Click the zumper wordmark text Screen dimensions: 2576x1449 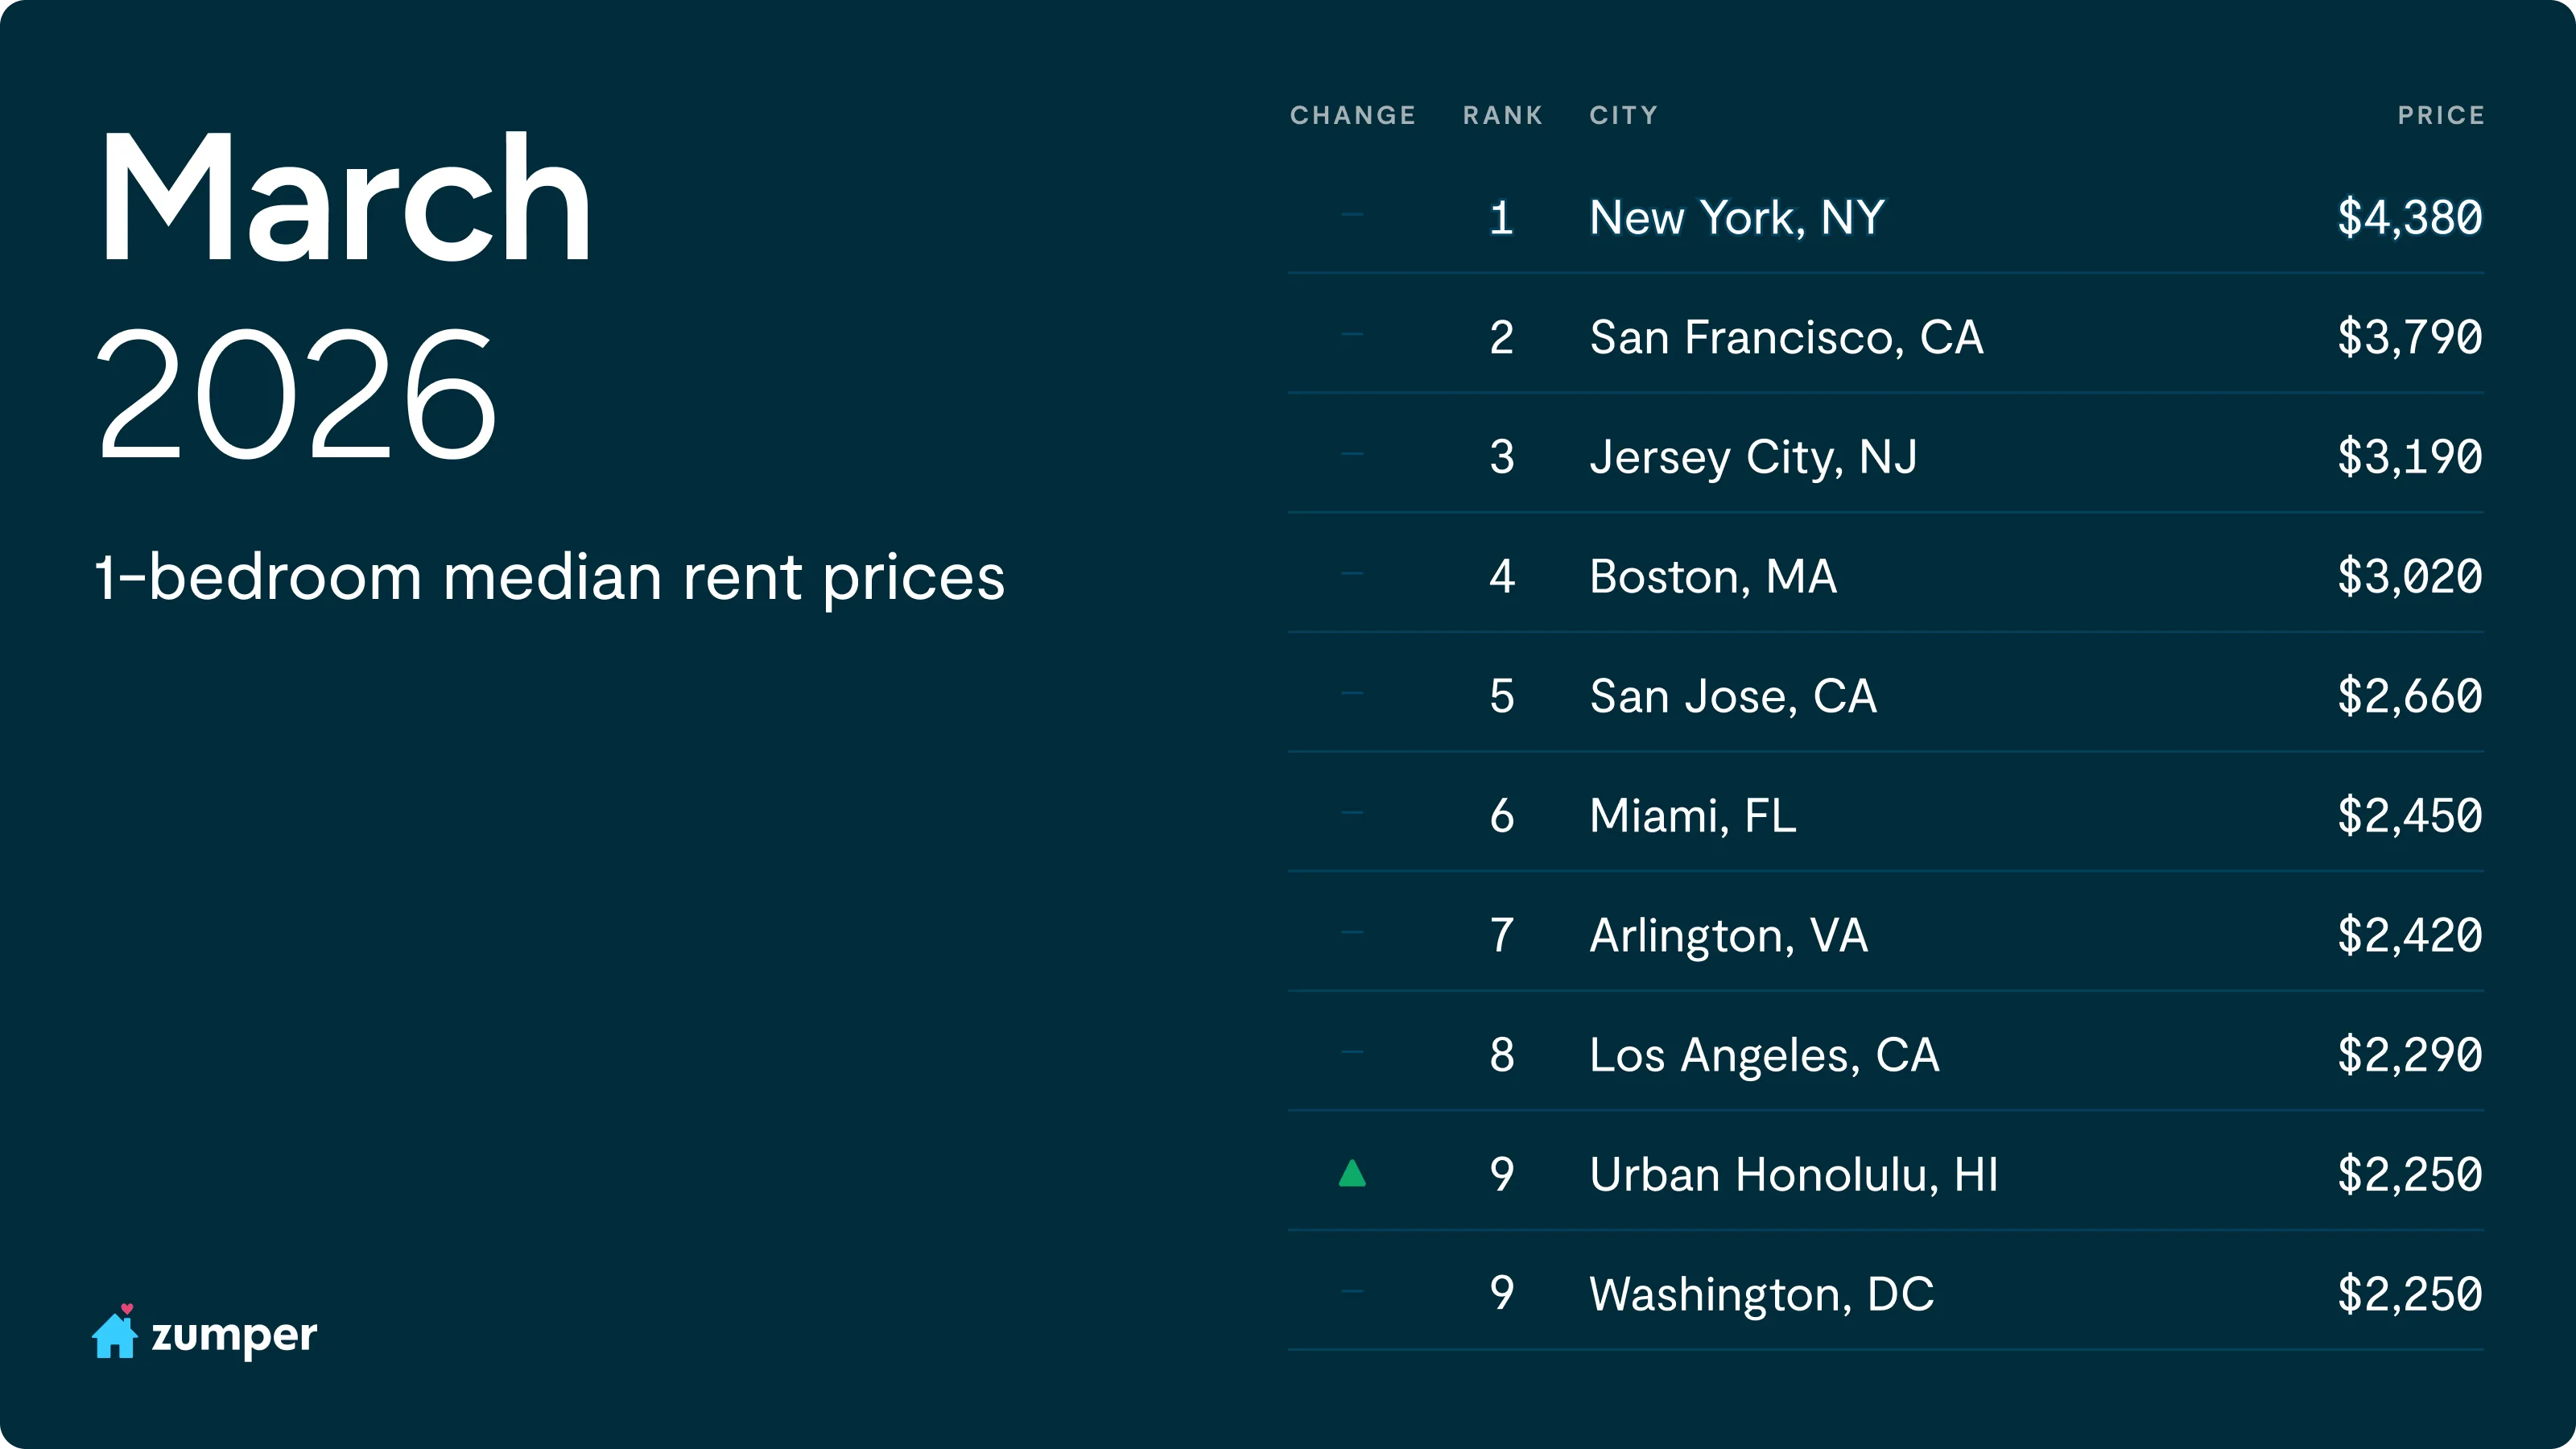(x=234, y=1336)
